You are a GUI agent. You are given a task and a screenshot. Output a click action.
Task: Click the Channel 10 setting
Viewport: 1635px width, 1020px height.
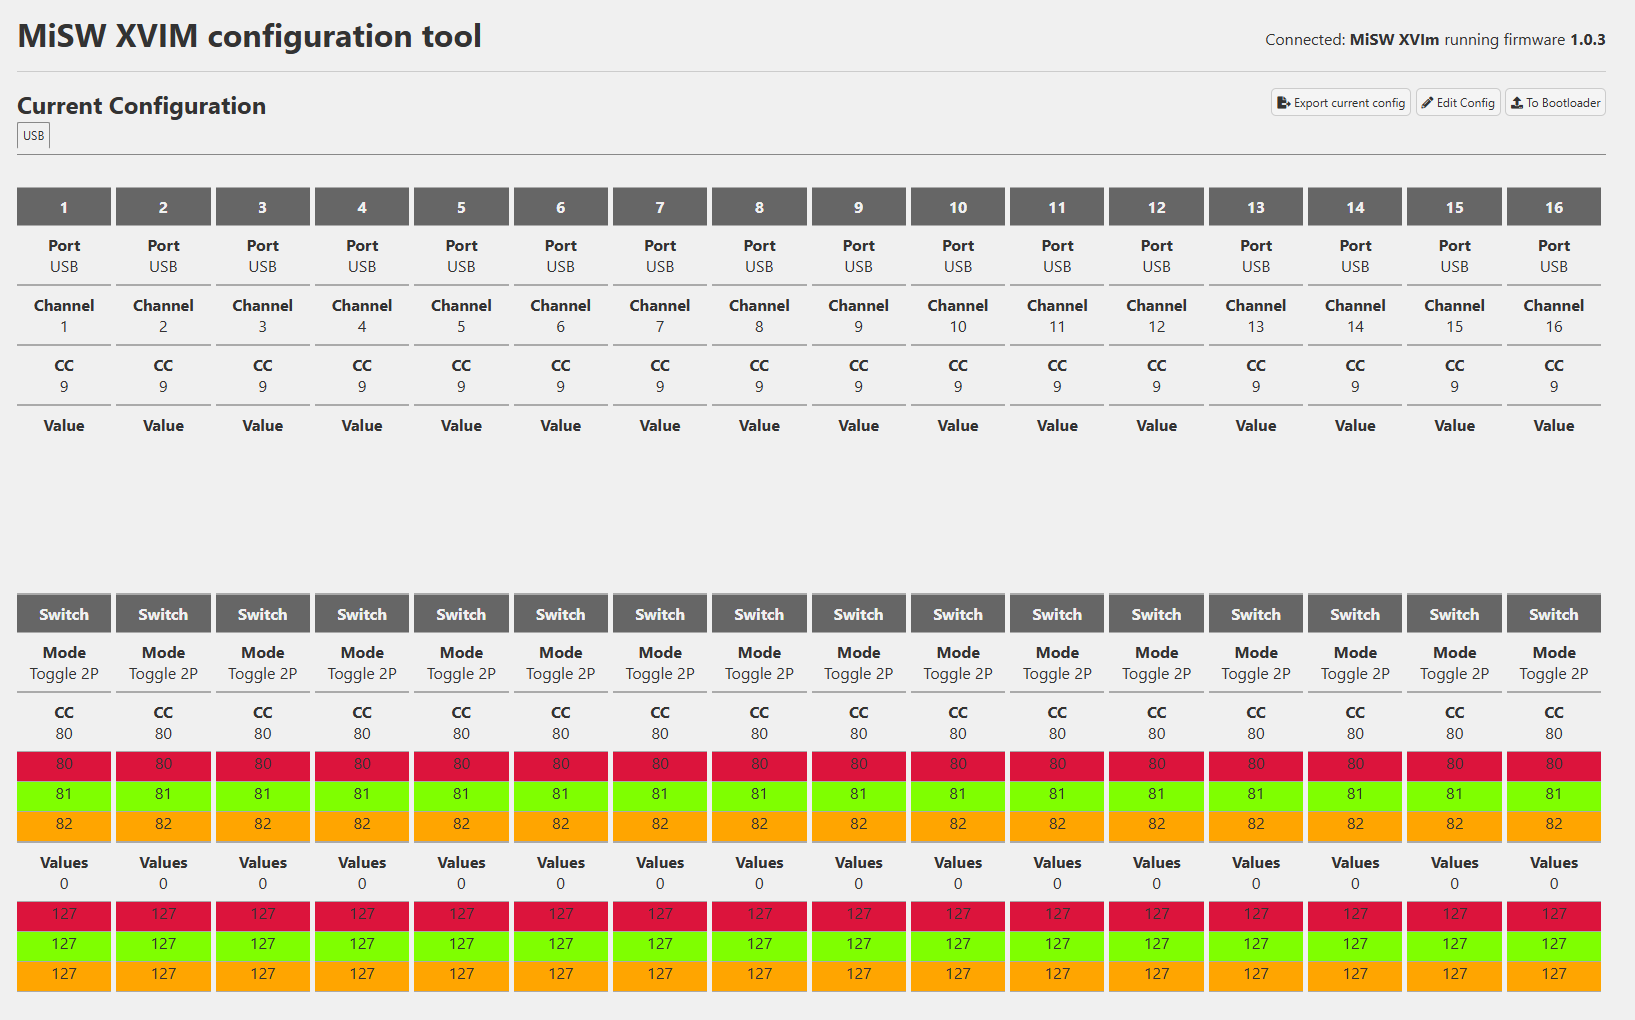(958, 316)
